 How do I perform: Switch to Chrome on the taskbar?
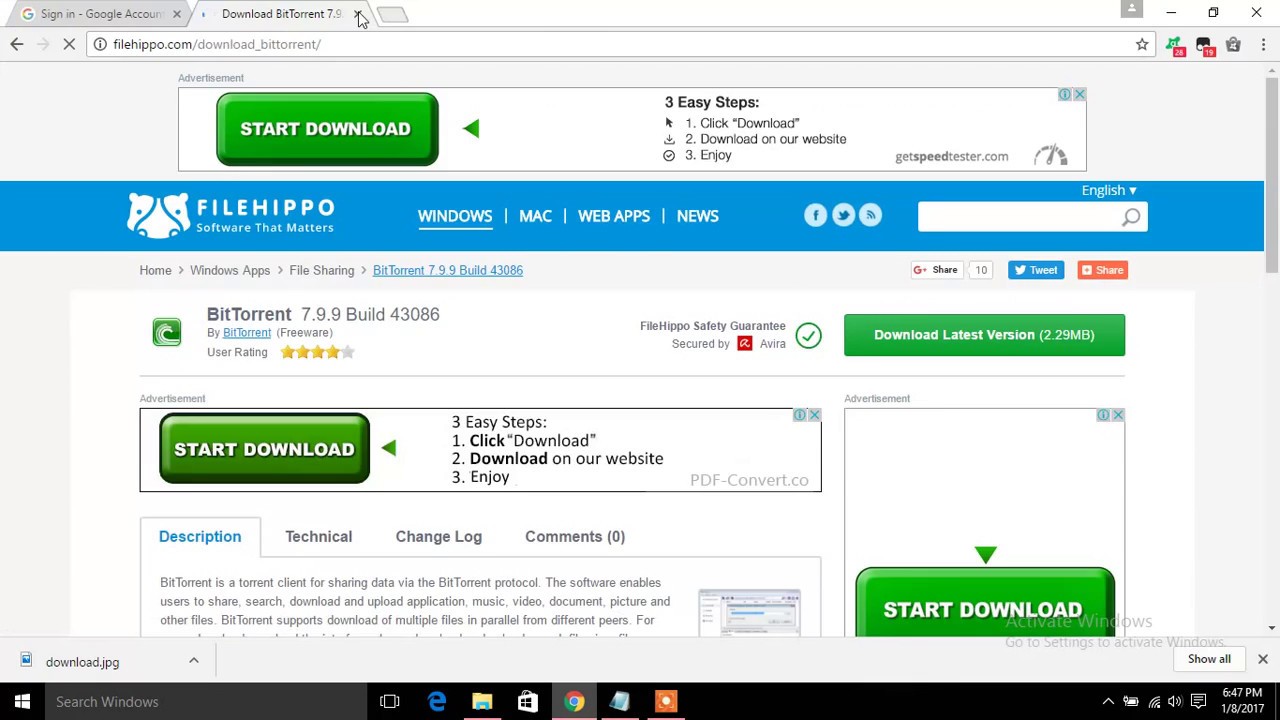pos(574,701)
